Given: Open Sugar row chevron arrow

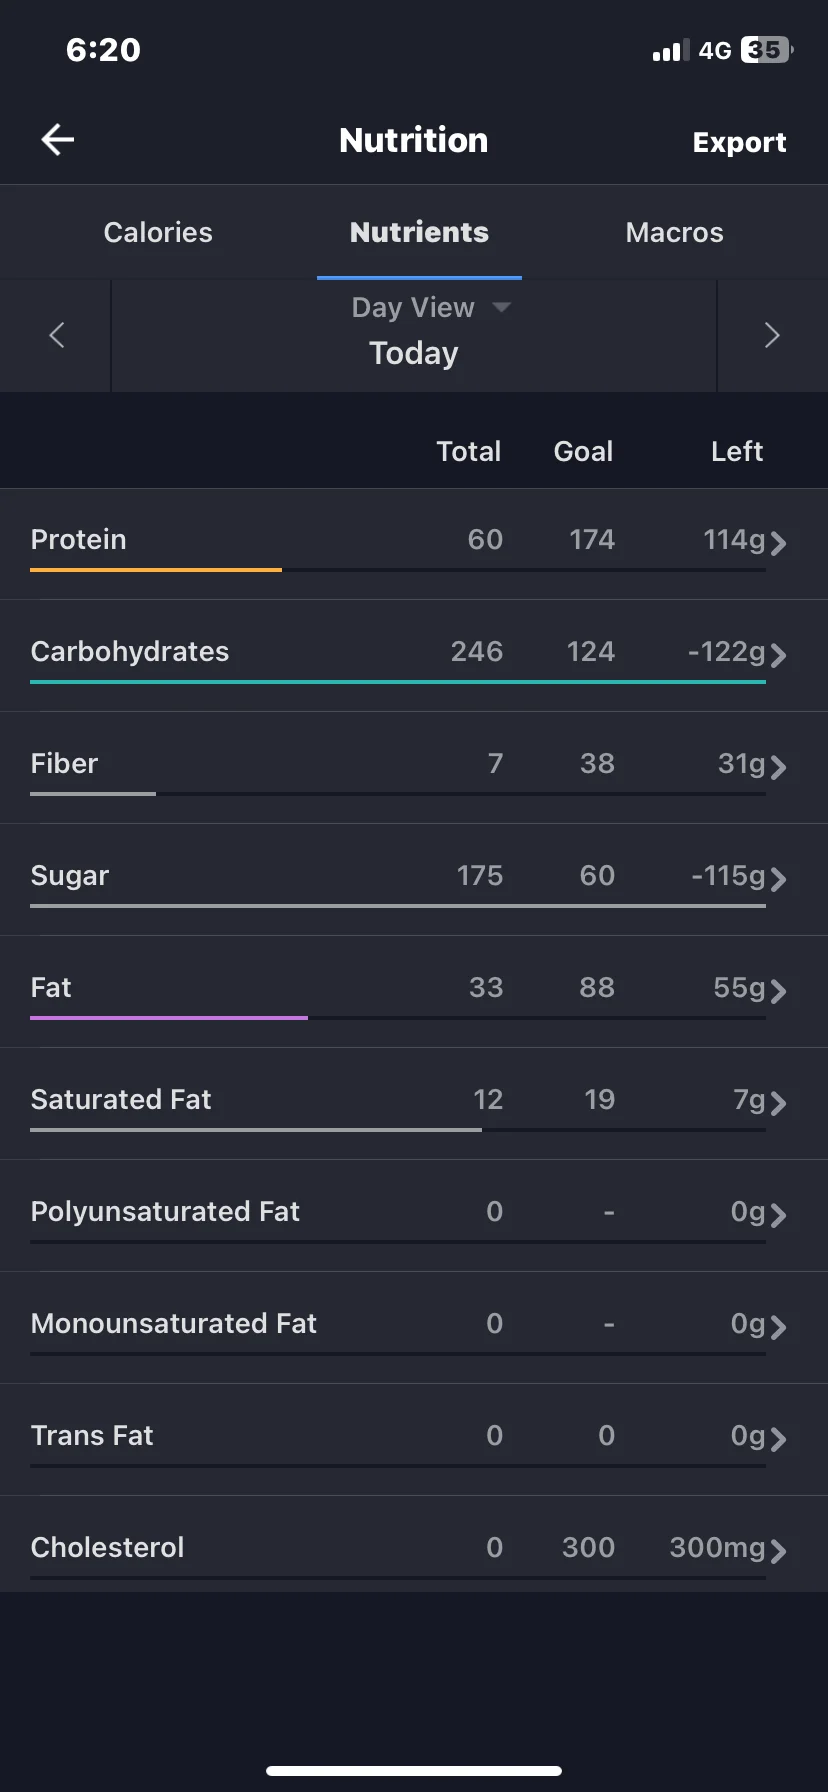Looking at the screenshot, I should tap(778, 879).
